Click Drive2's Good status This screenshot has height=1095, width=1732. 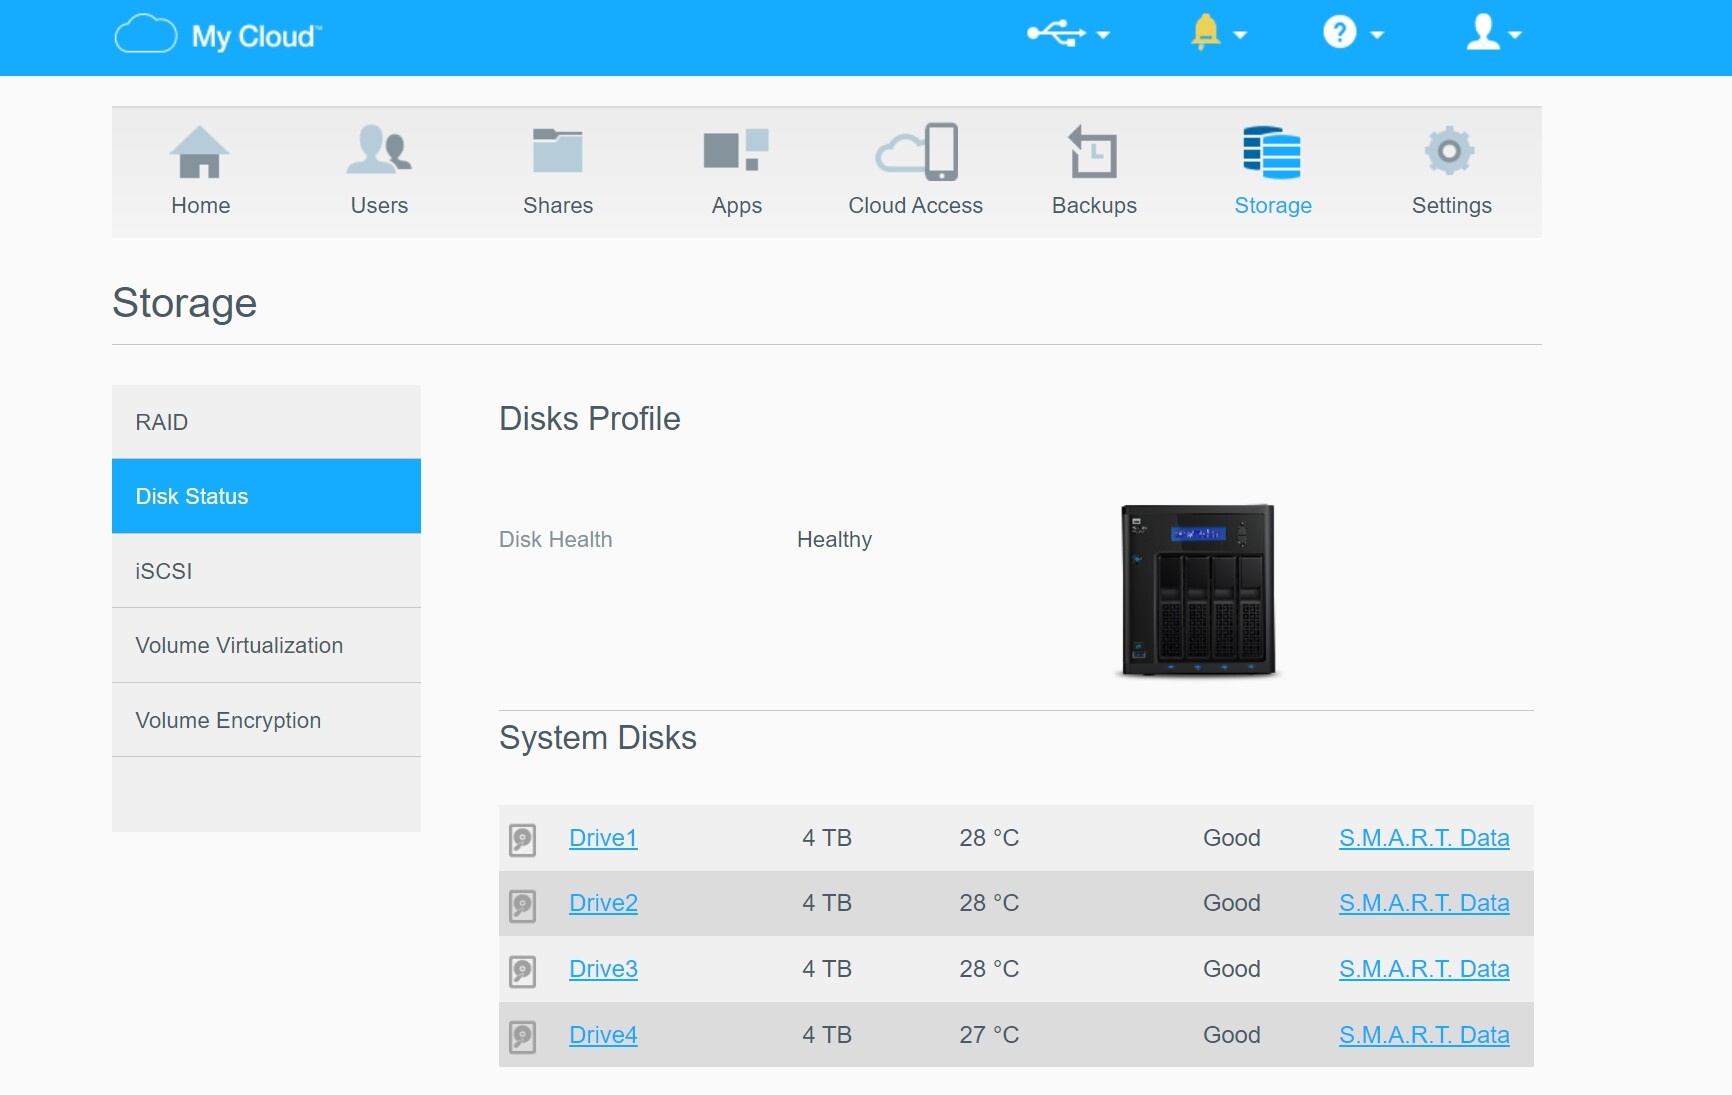pos(1231,903)
